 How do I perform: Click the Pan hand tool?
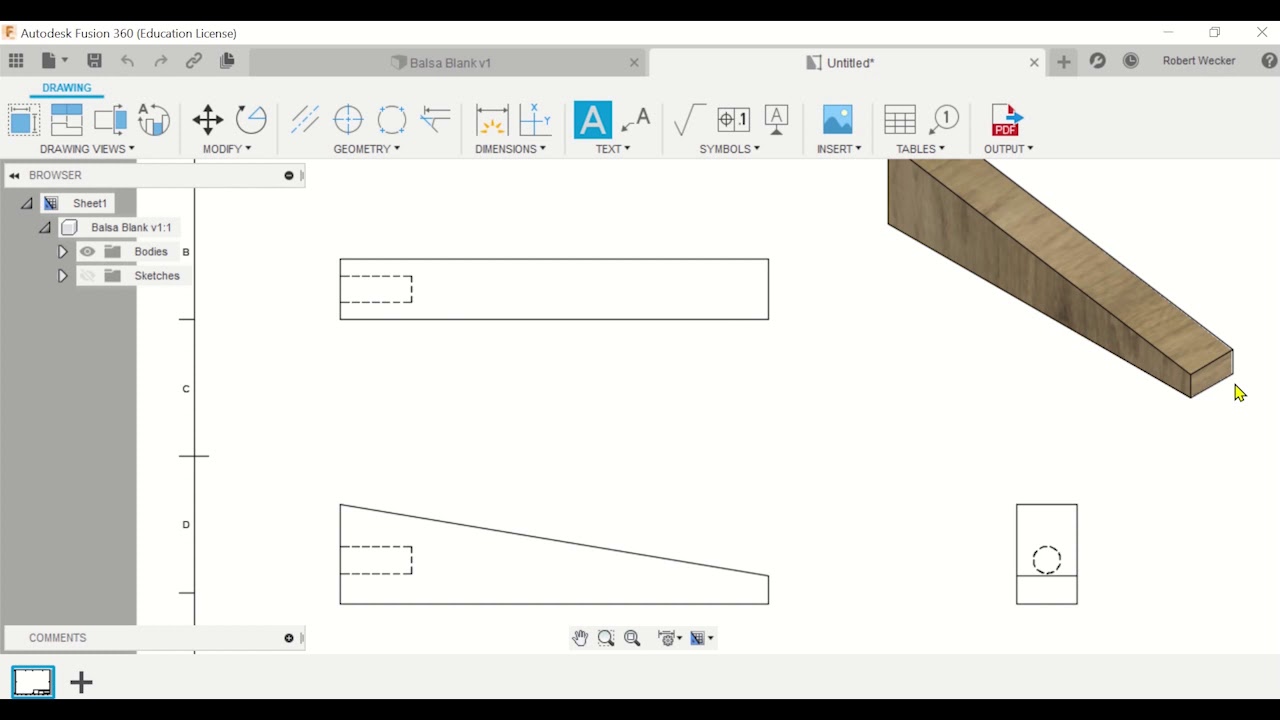tap(580, 638)
